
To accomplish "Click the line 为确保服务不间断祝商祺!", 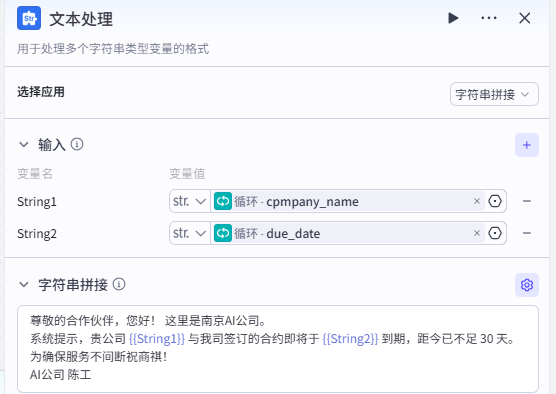I will [99, 356].
